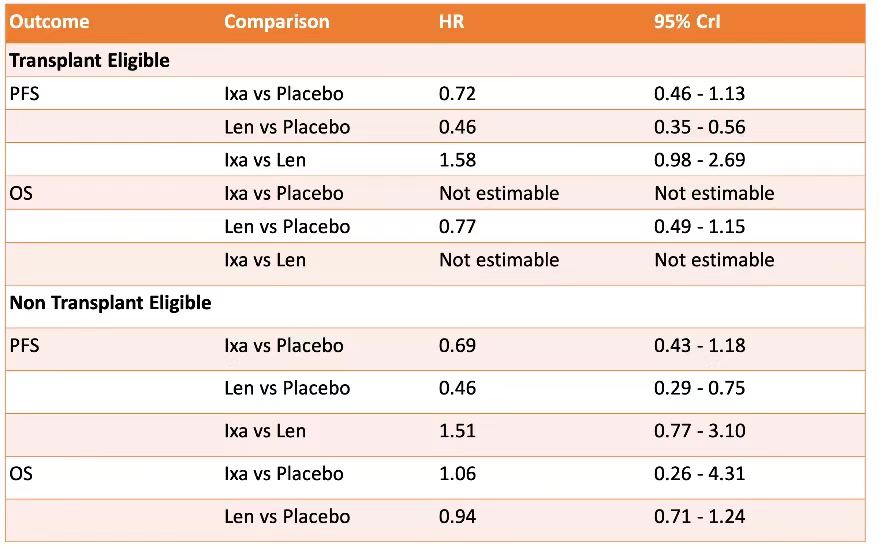The image size is (879, 548).
Task: Select the HR value 1.51
Action: (x=457, y=431)
